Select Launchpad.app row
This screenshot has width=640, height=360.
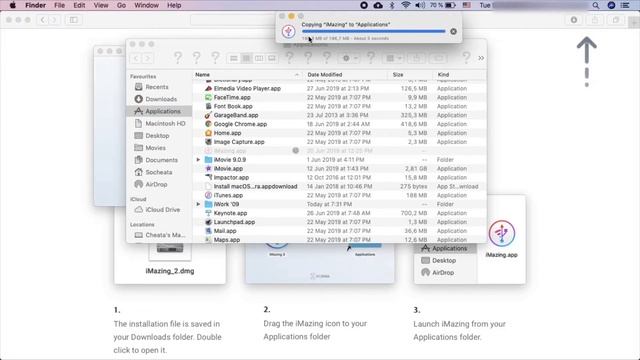point(339,222)
